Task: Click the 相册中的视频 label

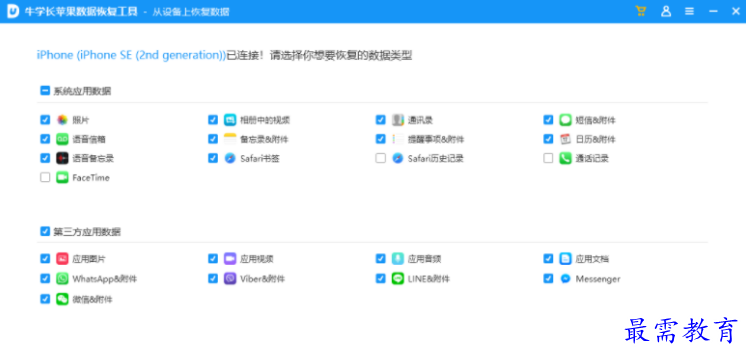Action: (265, 120)
